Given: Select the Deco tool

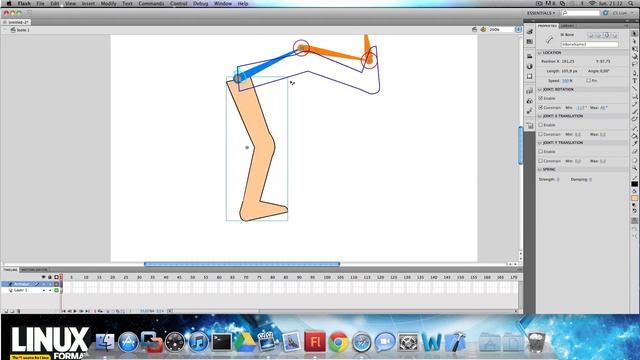Looking at the screenshot, I should [x=634, y=119].
